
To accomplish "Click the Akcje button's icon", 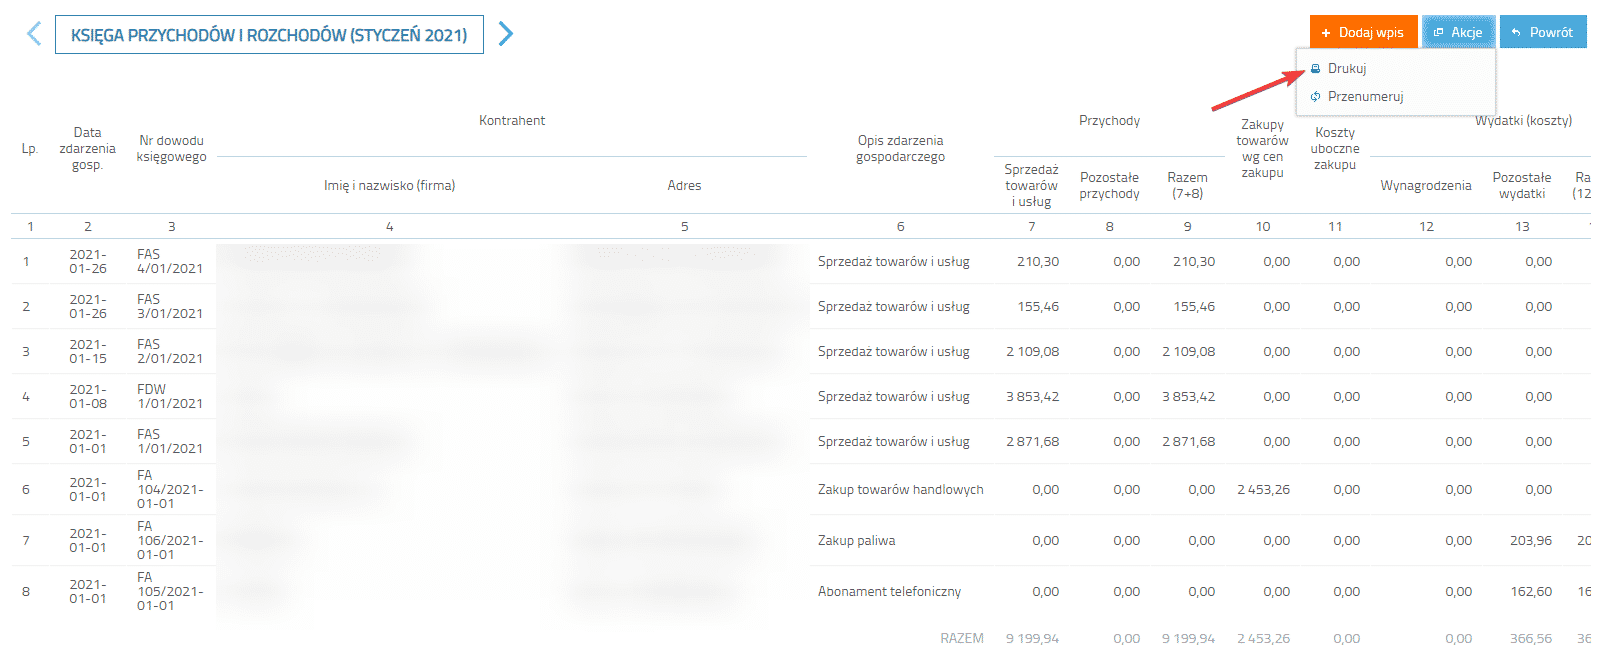I will tap(1438, 33).
